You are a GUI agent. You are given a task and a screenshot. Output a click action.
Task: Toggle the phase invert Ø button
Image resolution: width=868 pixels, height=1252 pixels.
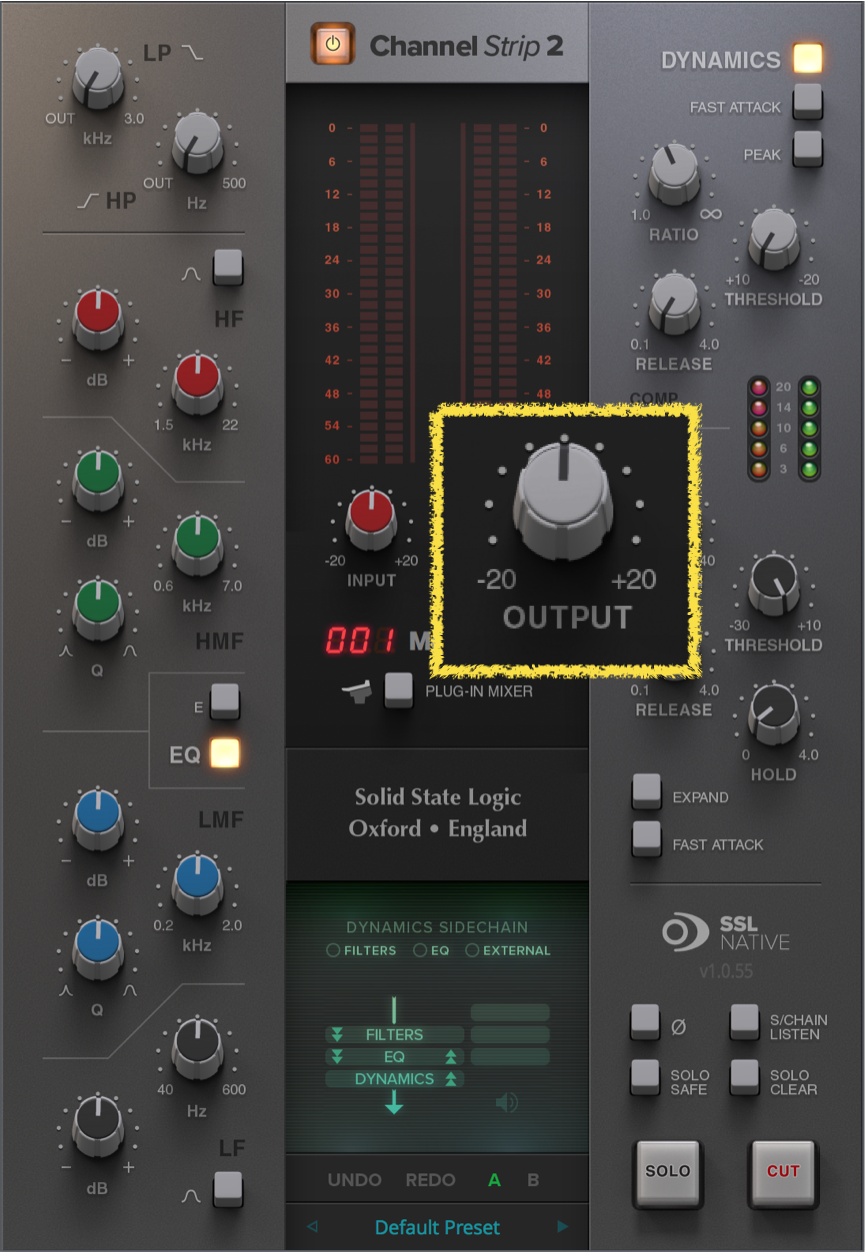tap(645, 1021)
